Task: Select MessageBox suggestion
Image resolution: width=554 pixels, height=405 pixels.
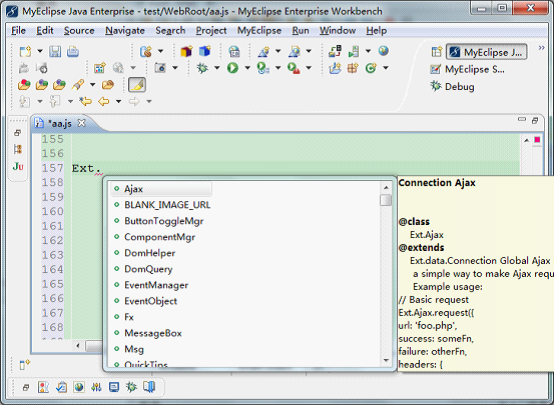Action: click(x=153, y=333)
